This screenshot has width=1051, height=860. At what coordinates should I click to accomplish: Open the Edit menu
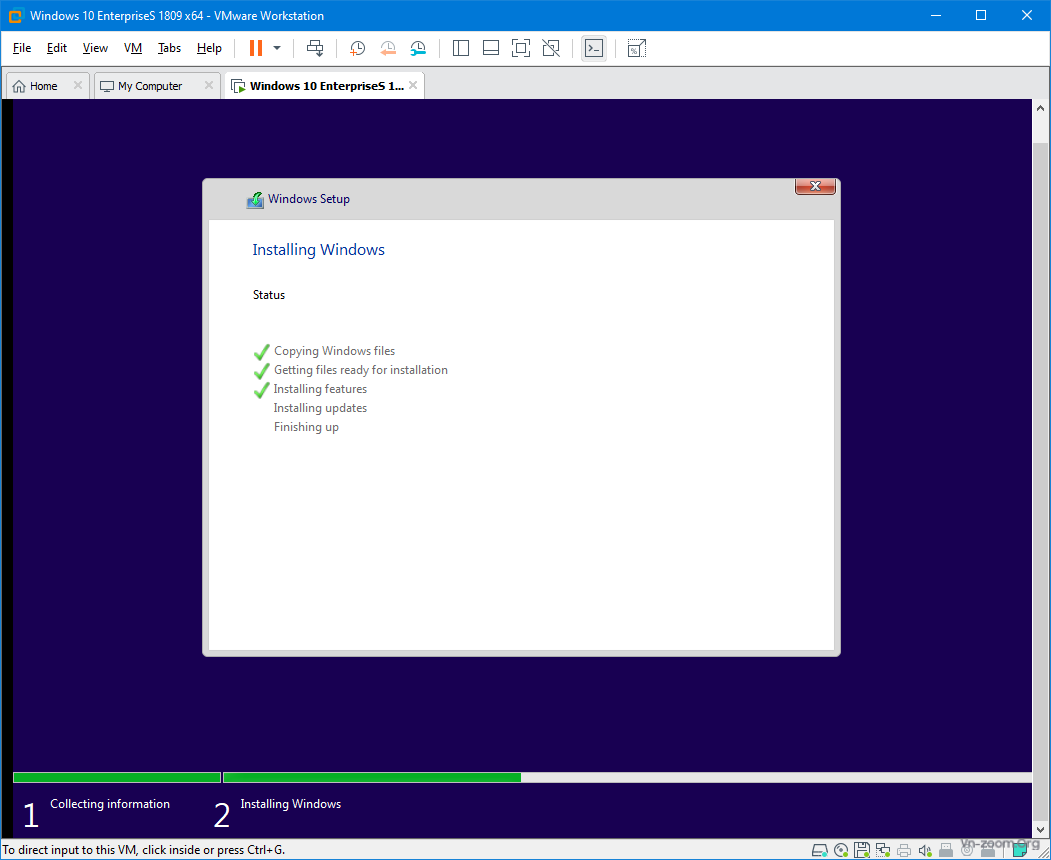[x=57, y=48]
